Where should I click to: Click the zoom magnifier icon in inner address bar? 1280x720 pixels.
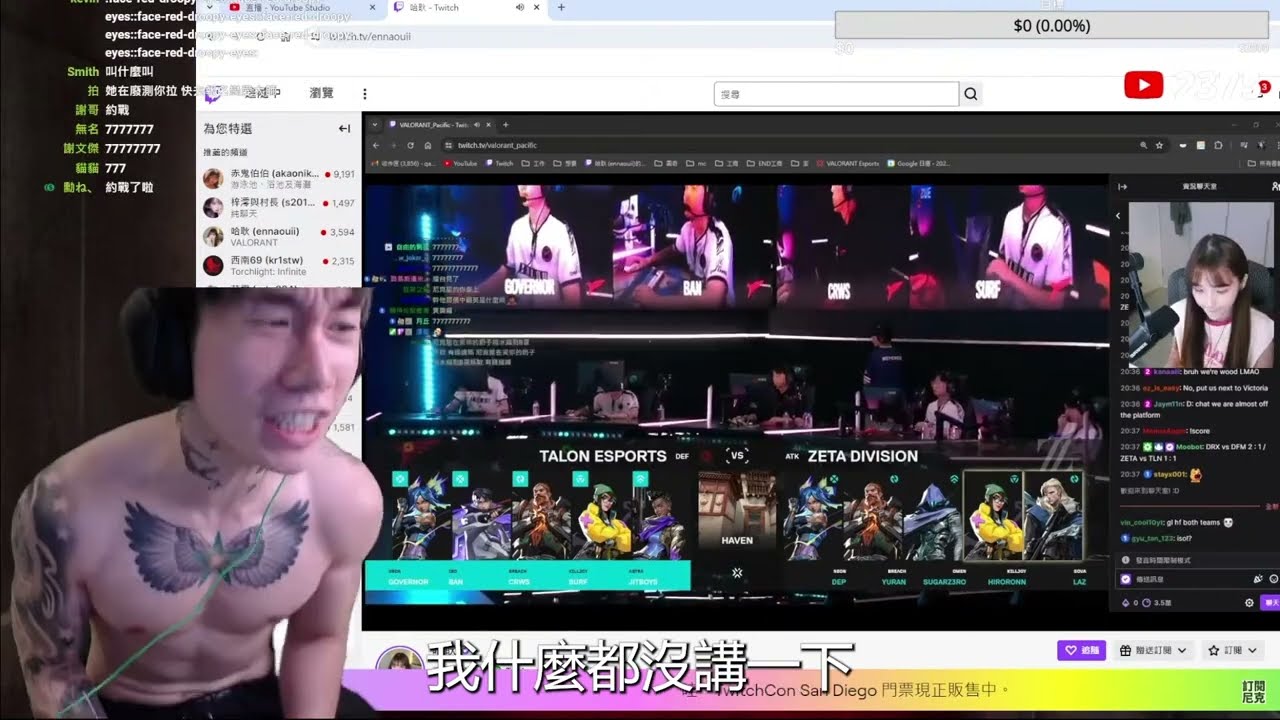coord(1142,145)
